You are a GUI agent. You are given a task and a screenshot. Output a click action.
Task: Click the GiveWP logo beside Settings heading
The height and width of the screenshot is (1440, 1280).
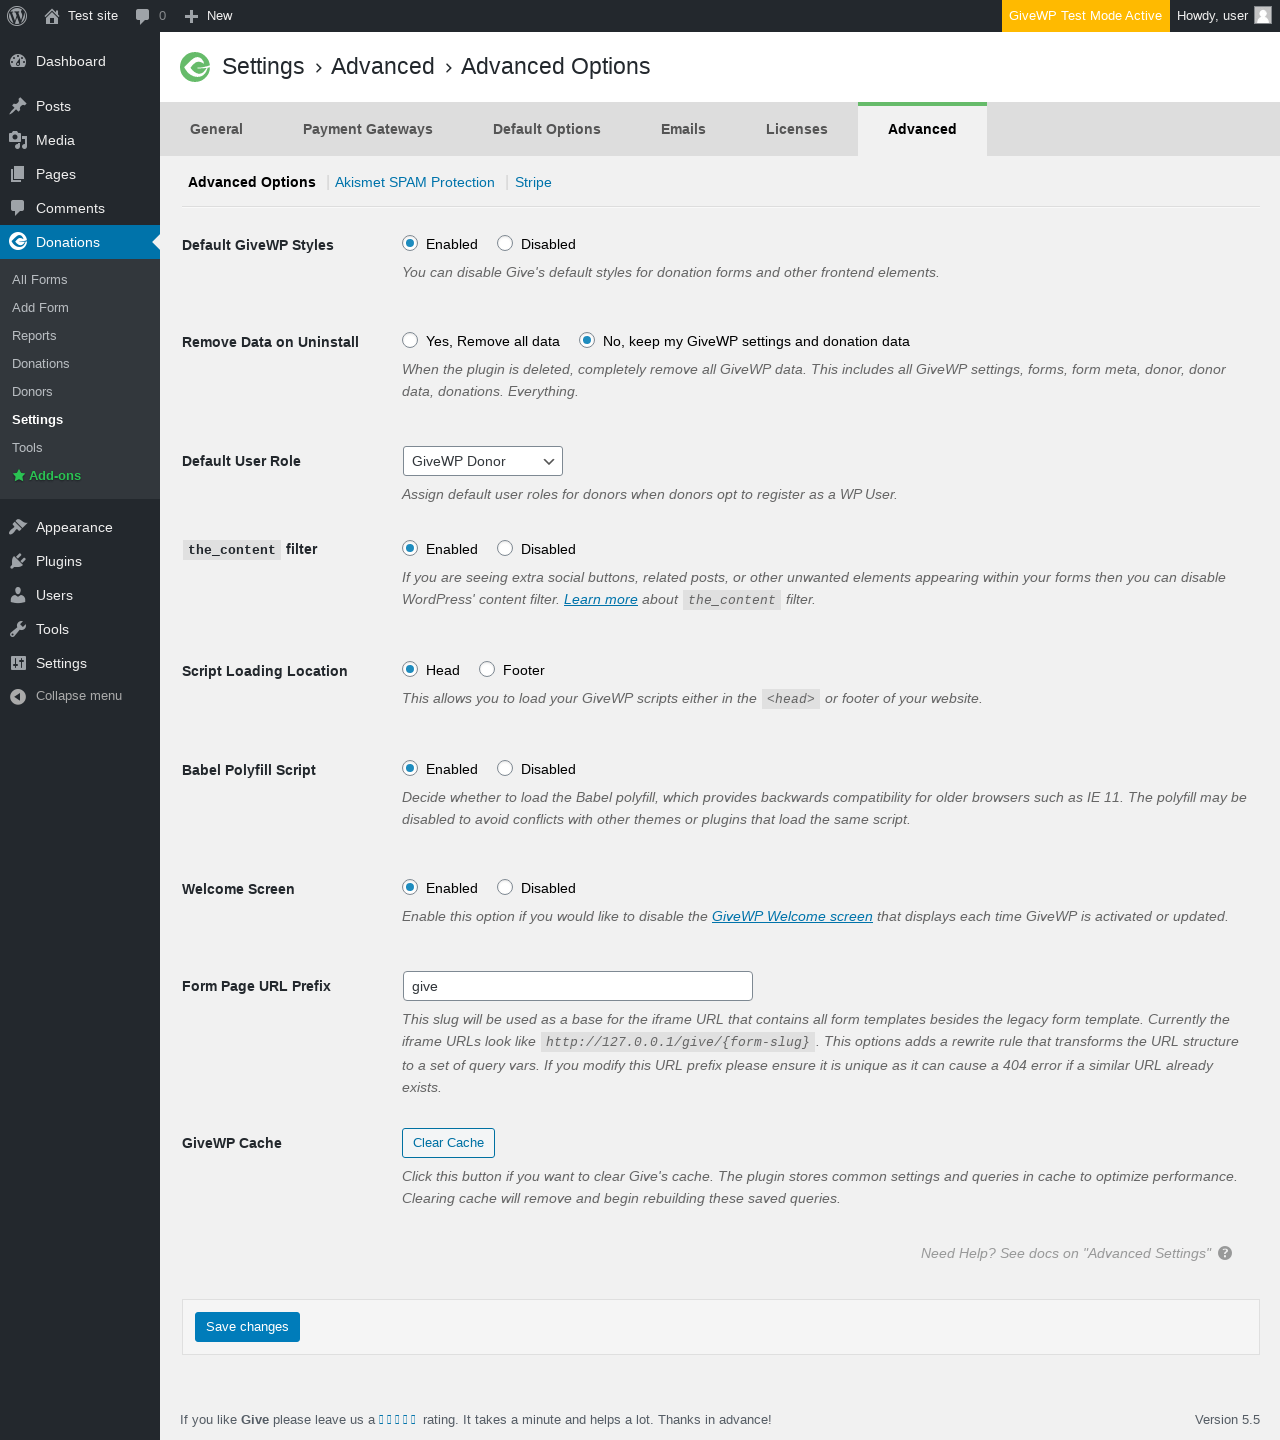[195, 67]
